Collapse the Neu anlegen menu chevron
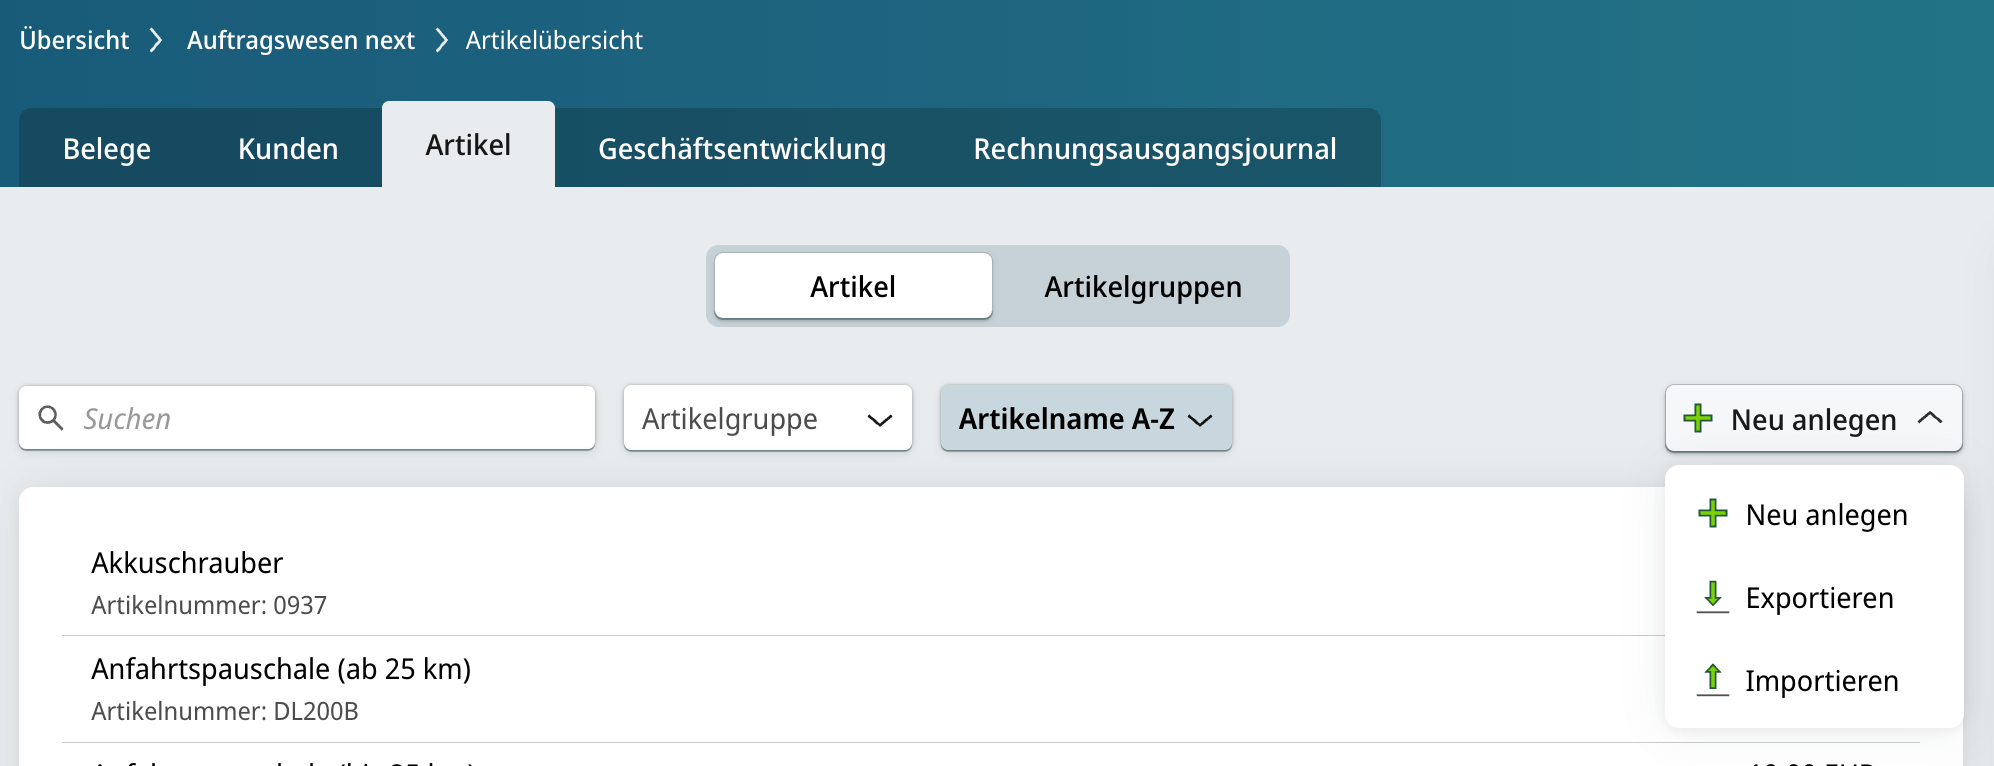 (x=1930, y=418)
